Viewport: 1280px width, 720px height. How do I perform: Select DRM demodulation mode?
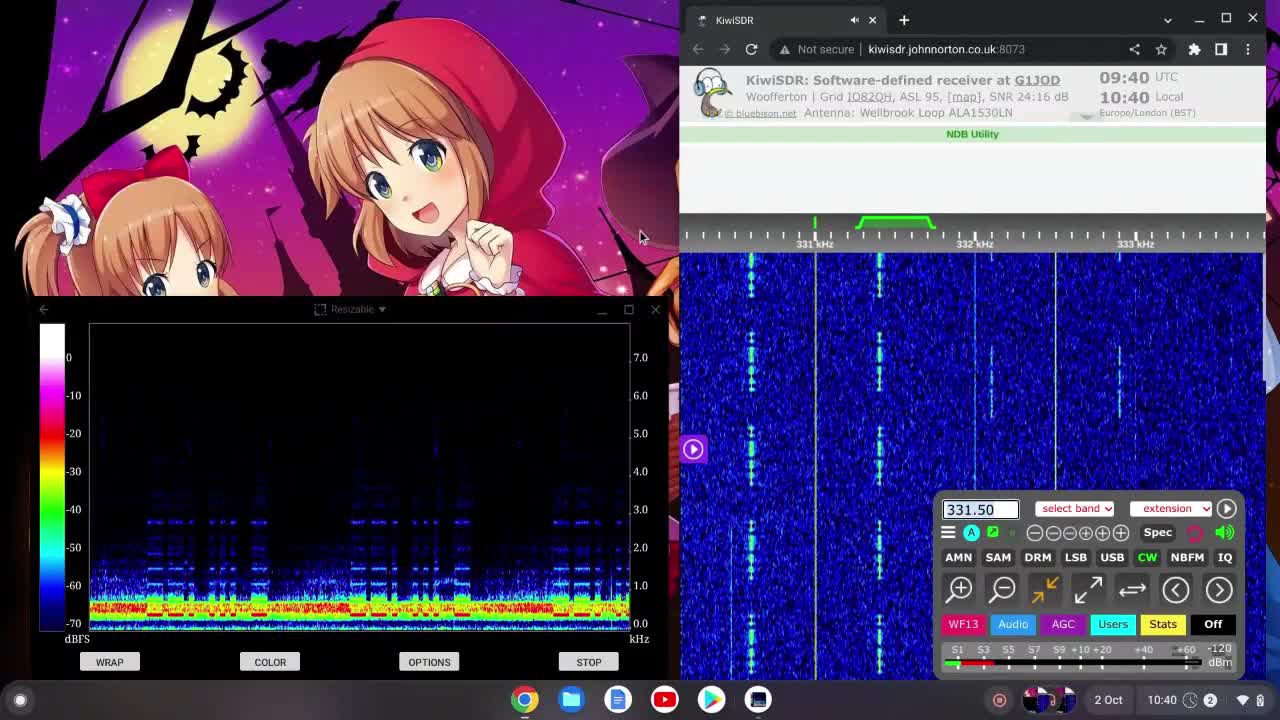coord(1037,558)
